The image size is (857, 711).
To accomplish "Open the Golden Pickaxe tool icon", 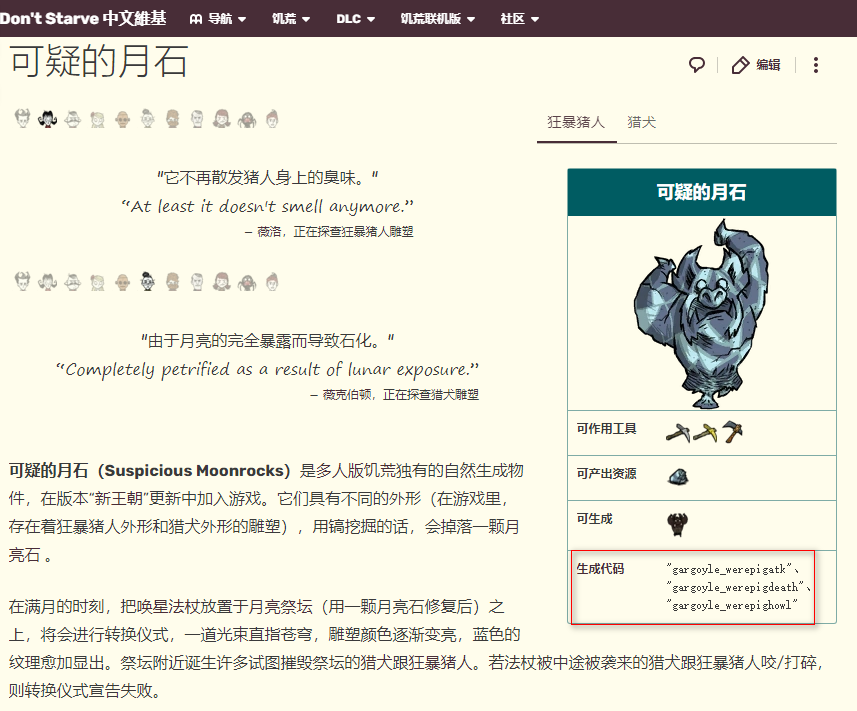I will pos(705,432).
